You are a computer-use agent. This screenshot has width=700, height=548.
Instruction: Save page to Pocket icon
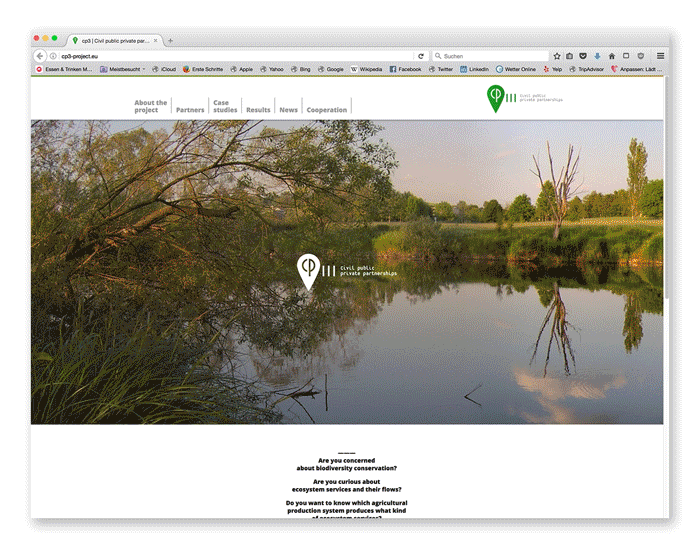(x=583, y=56)
